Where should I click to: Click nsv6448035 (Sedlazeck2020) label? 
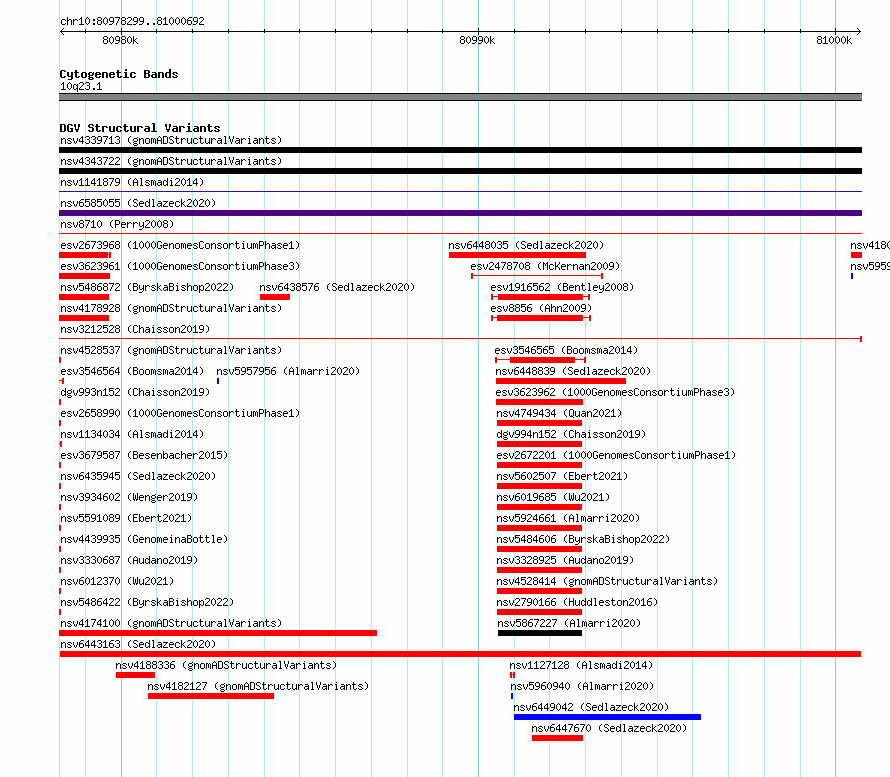(526, 245)
